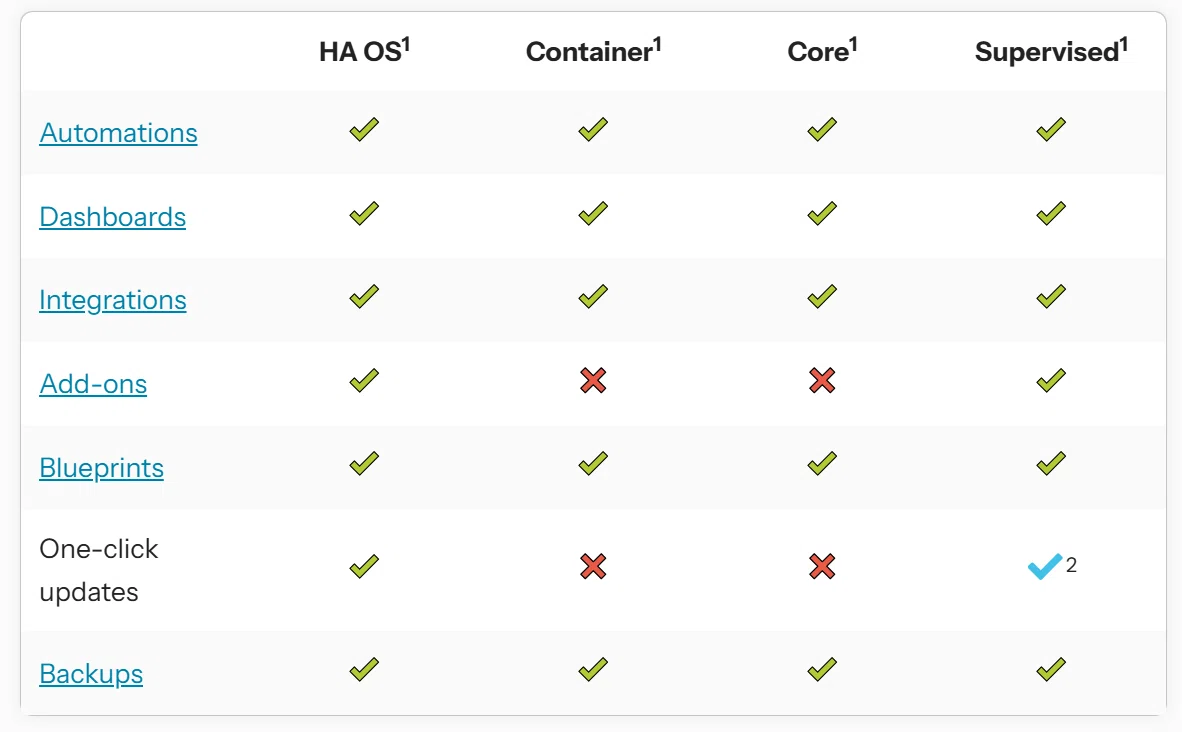Click the green check for Dashboards under Core
1182x732 pixels.
[x=822, y=213]
